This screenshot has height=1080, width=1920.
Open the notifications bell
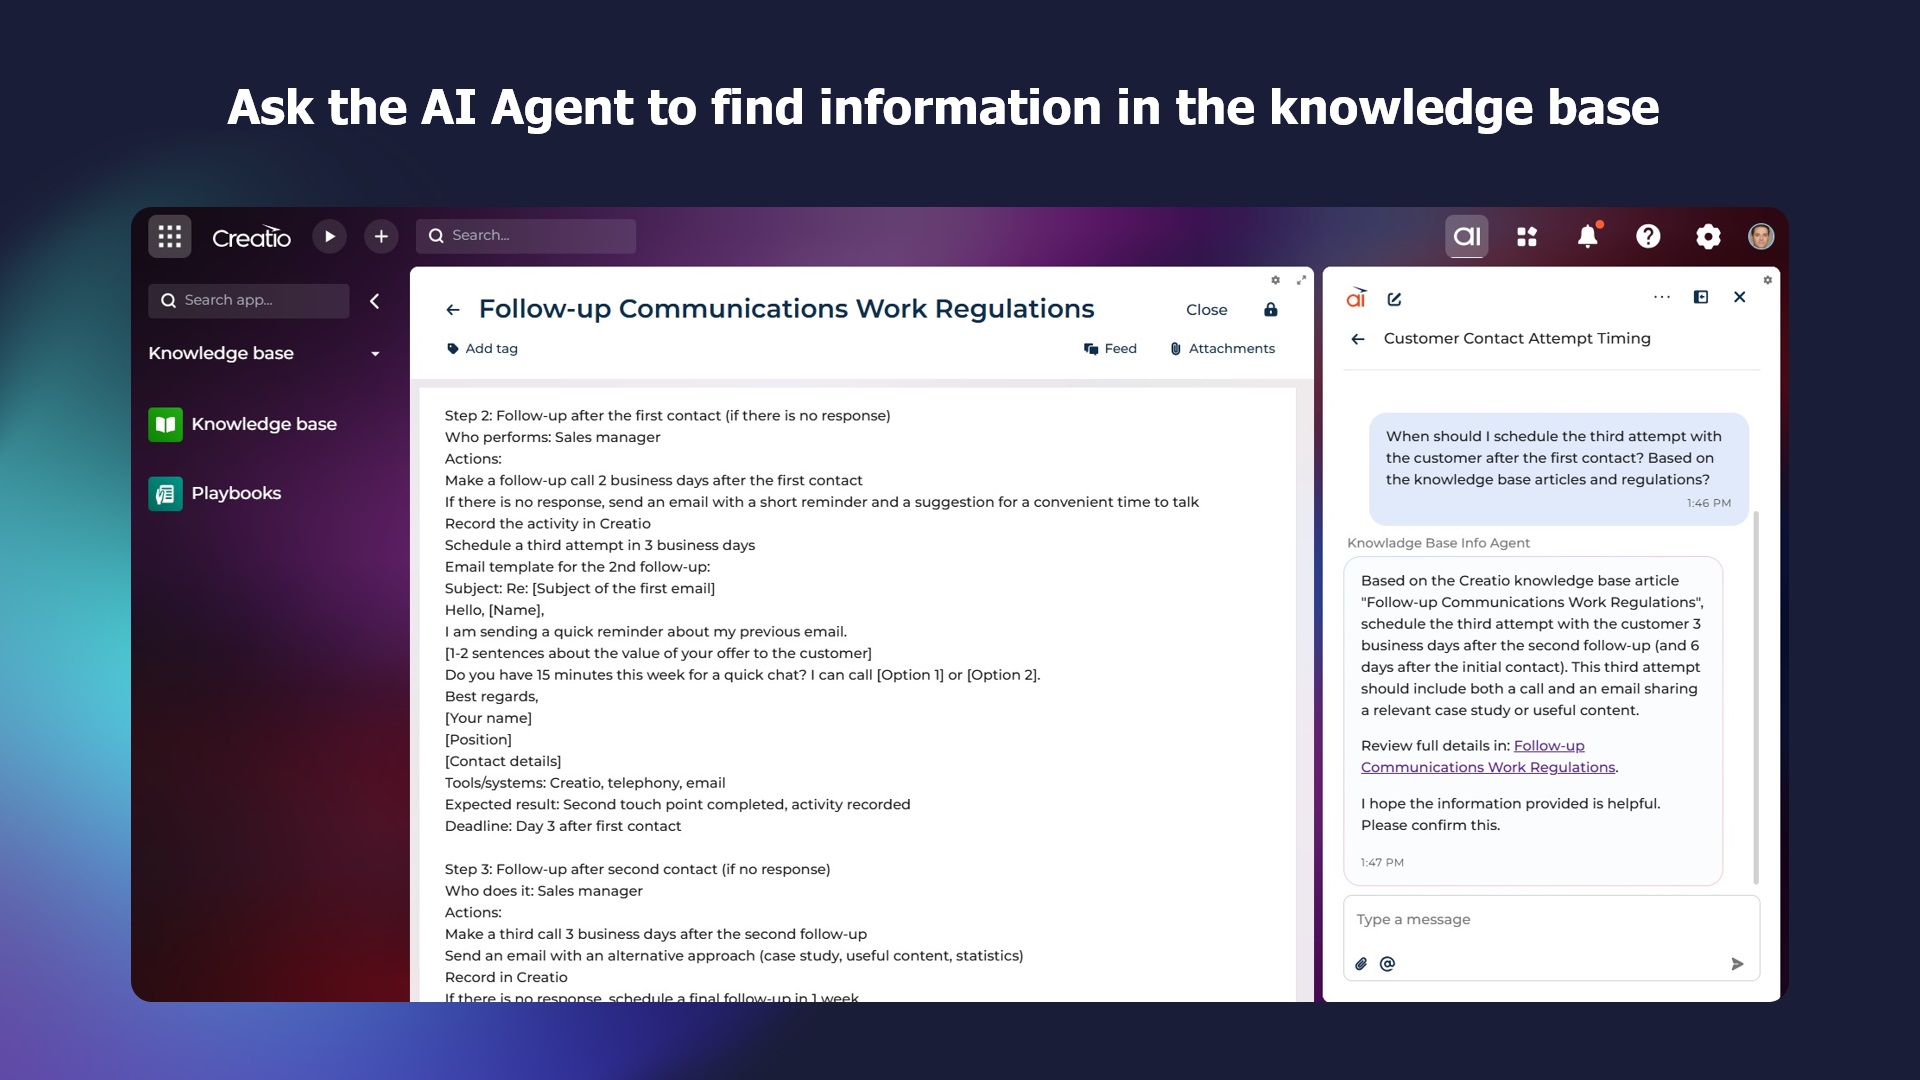1587,237
